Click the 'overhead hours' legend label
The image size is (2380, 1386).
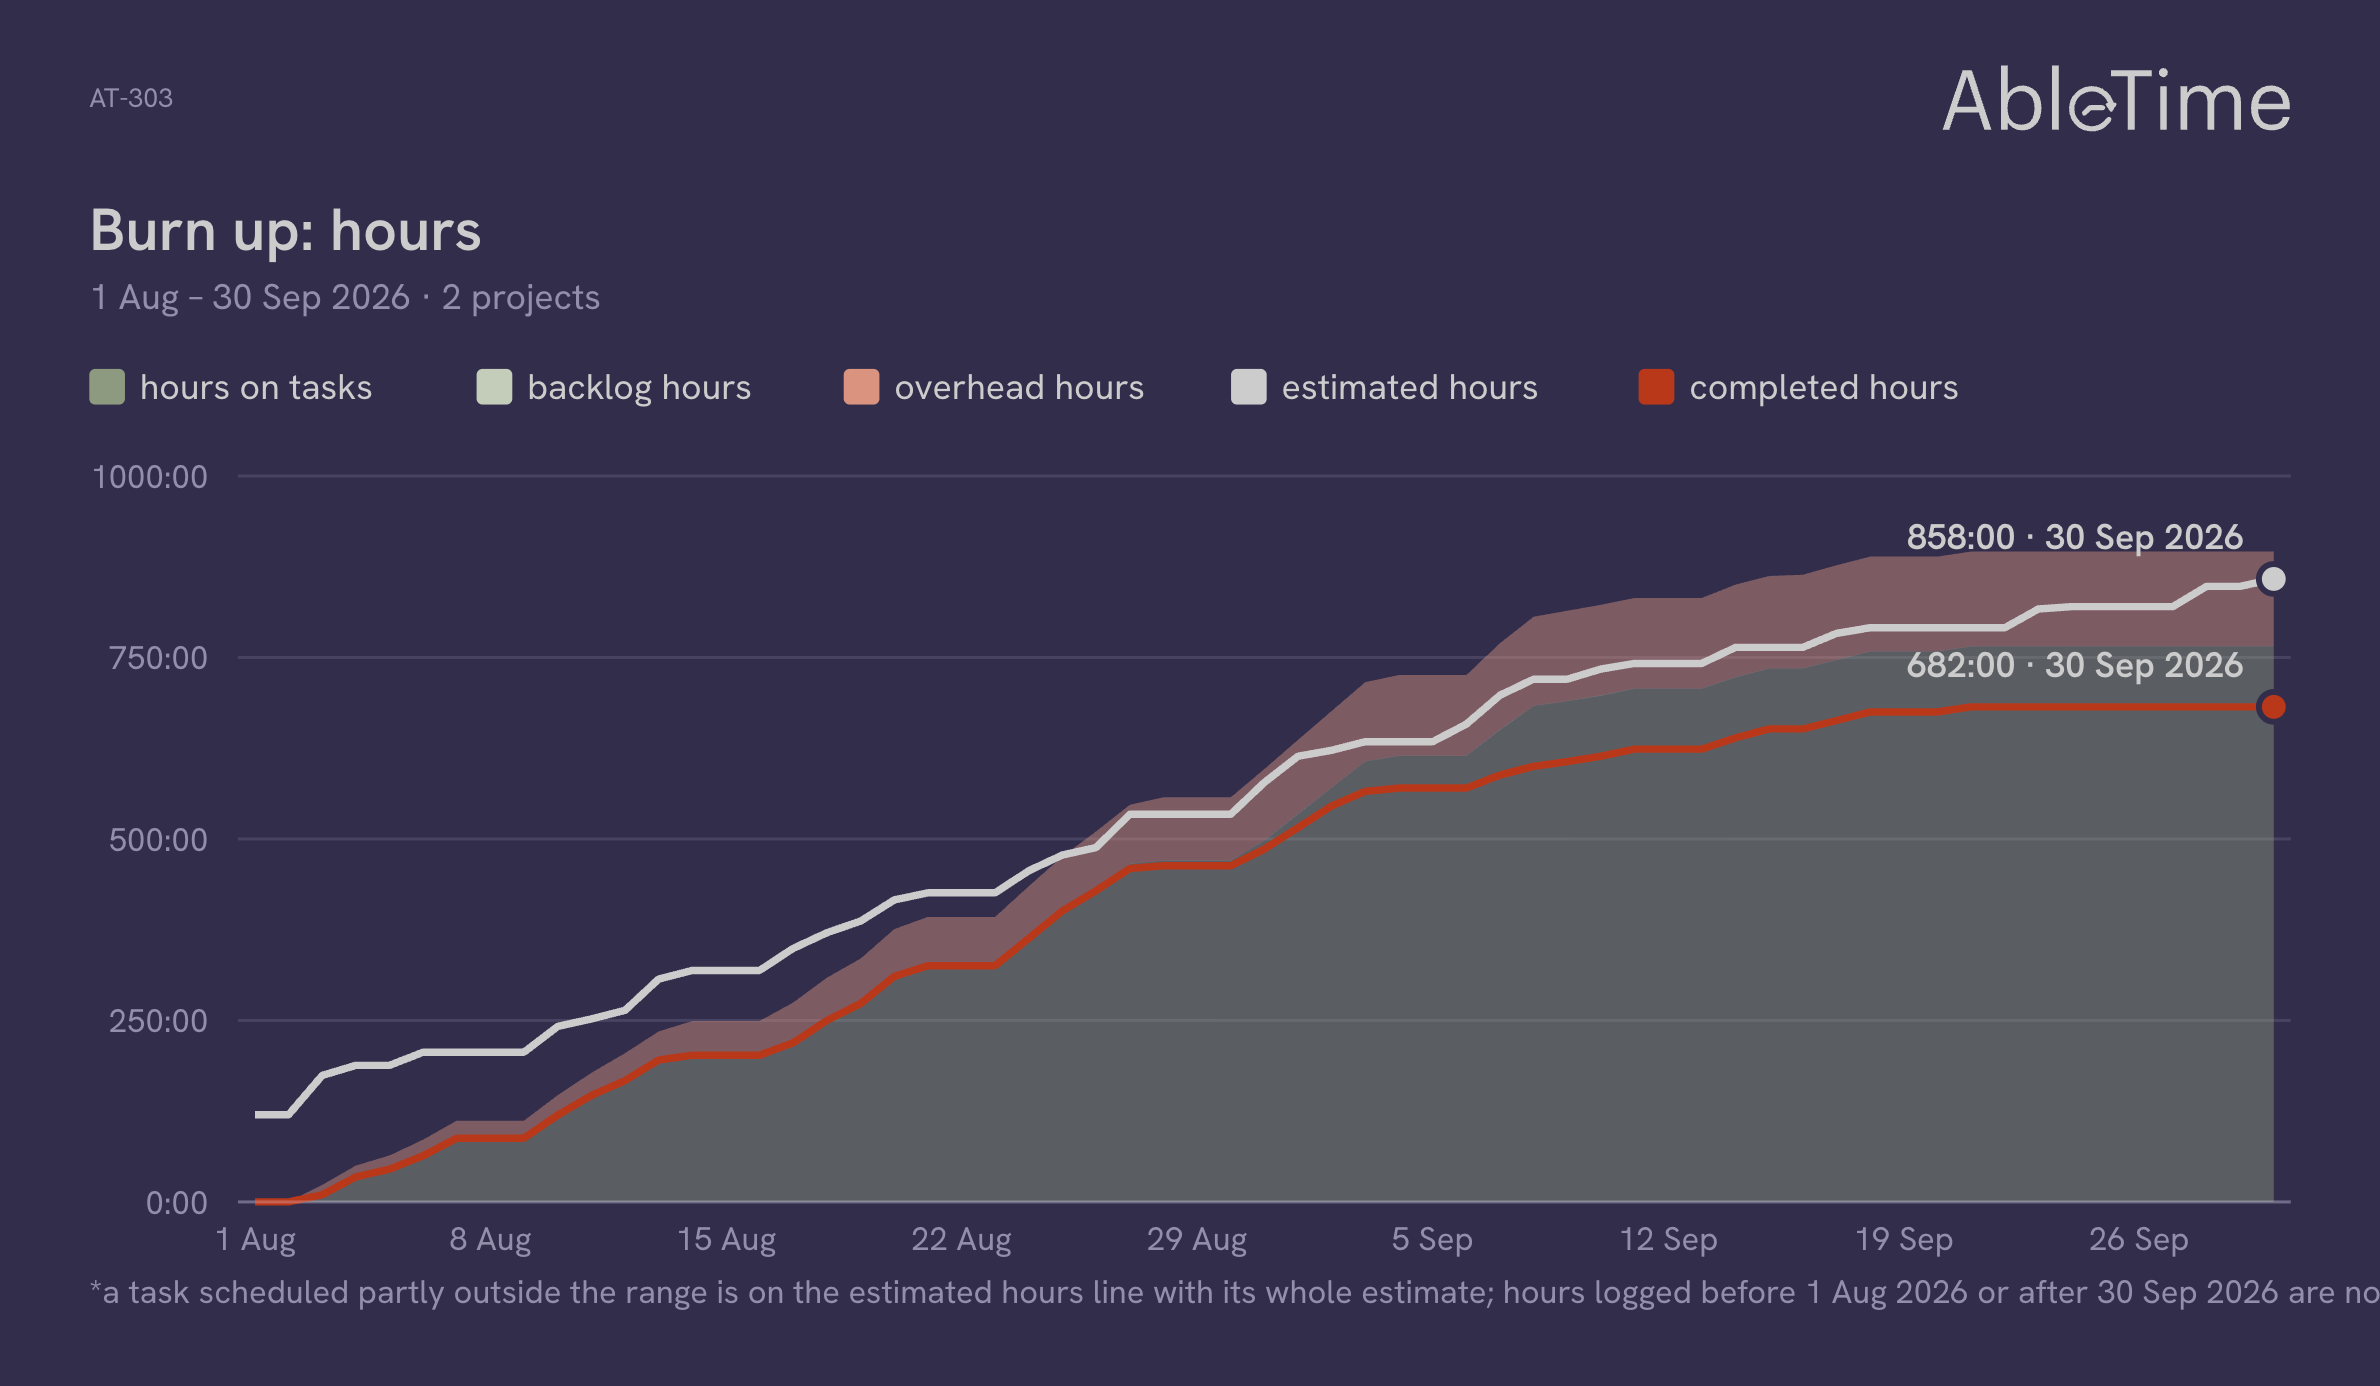click(x=1019, y=388)
